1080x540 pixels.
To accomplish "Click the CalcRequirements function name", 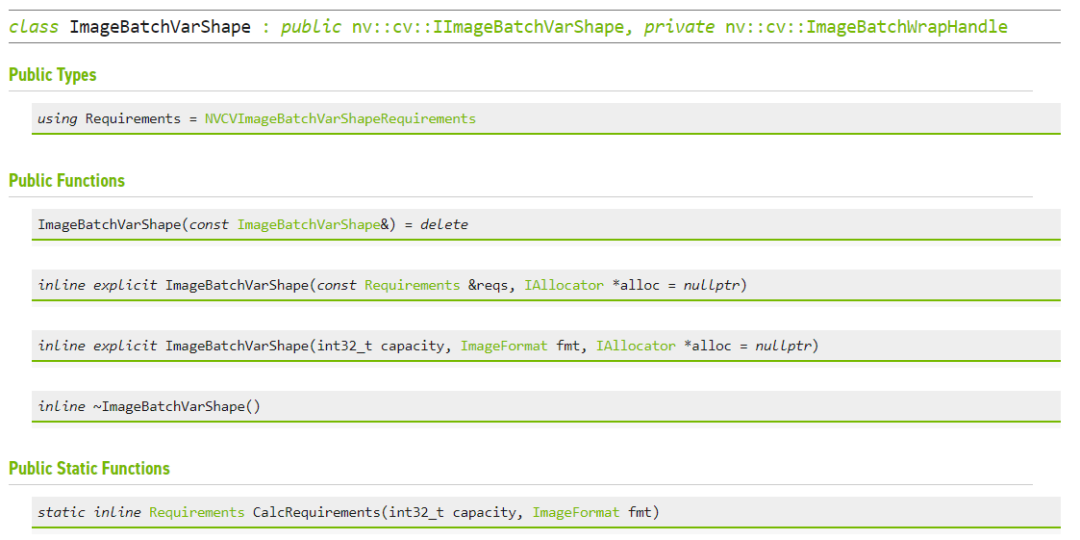I will [316, 512].
